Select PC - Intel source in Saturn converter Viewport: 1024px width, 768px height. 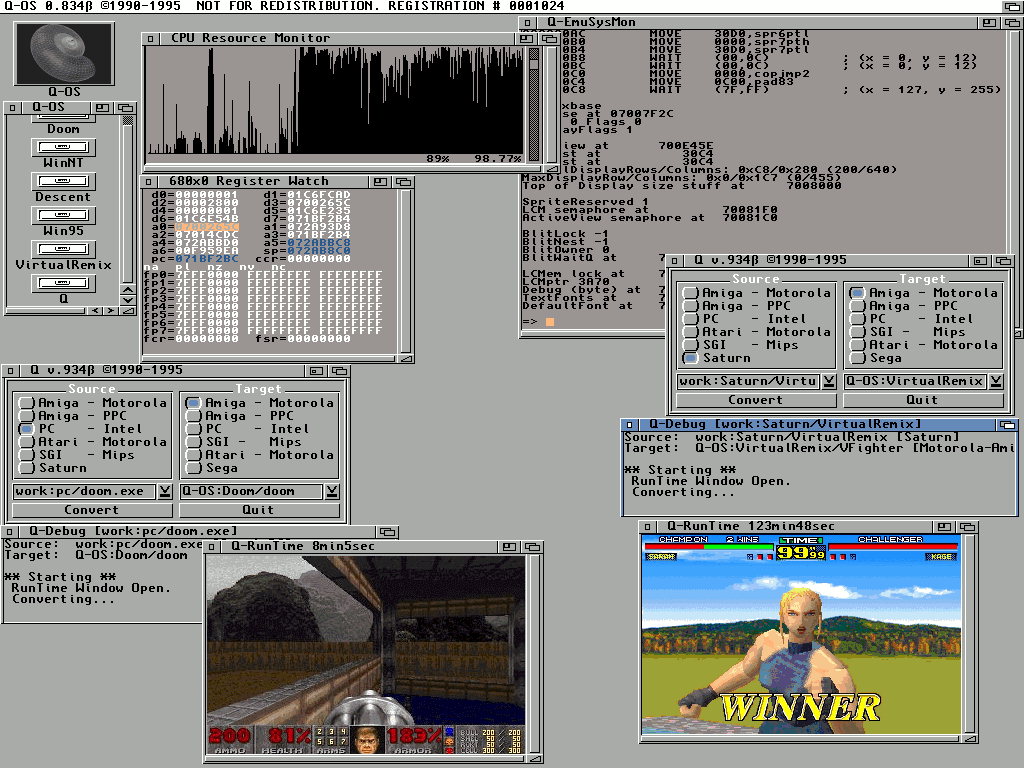coord(690,319)
